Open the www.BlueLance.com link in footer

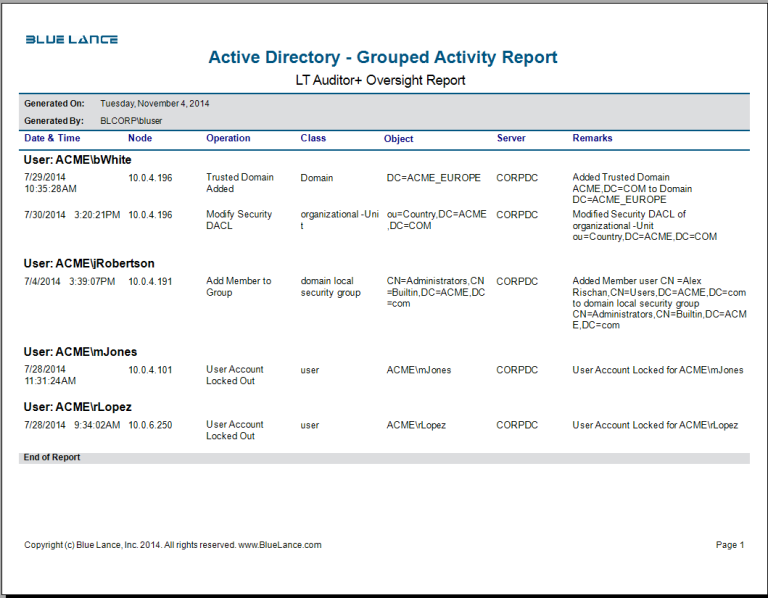pos(279,545)
